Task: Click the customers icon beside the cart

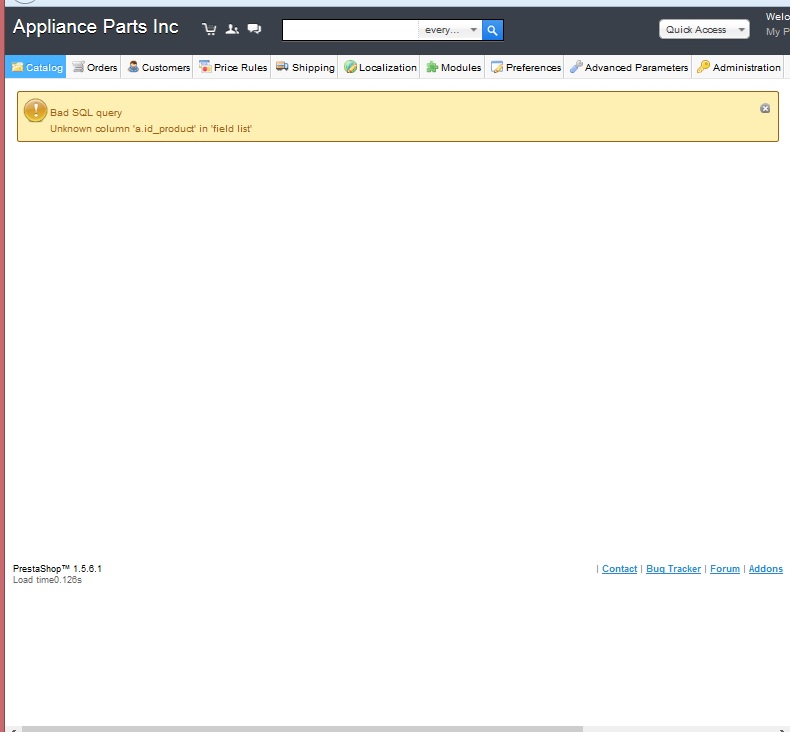Action: pos(232,29)
